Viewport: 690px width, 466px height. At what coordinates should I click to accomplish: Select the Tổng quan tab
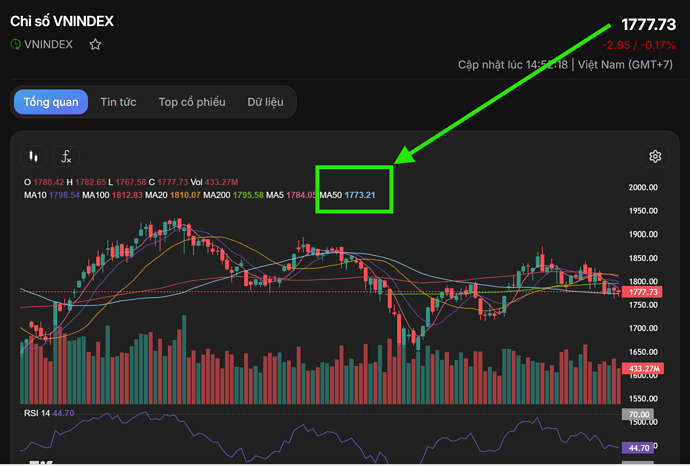pyautogui.click(x=51, y=102)
